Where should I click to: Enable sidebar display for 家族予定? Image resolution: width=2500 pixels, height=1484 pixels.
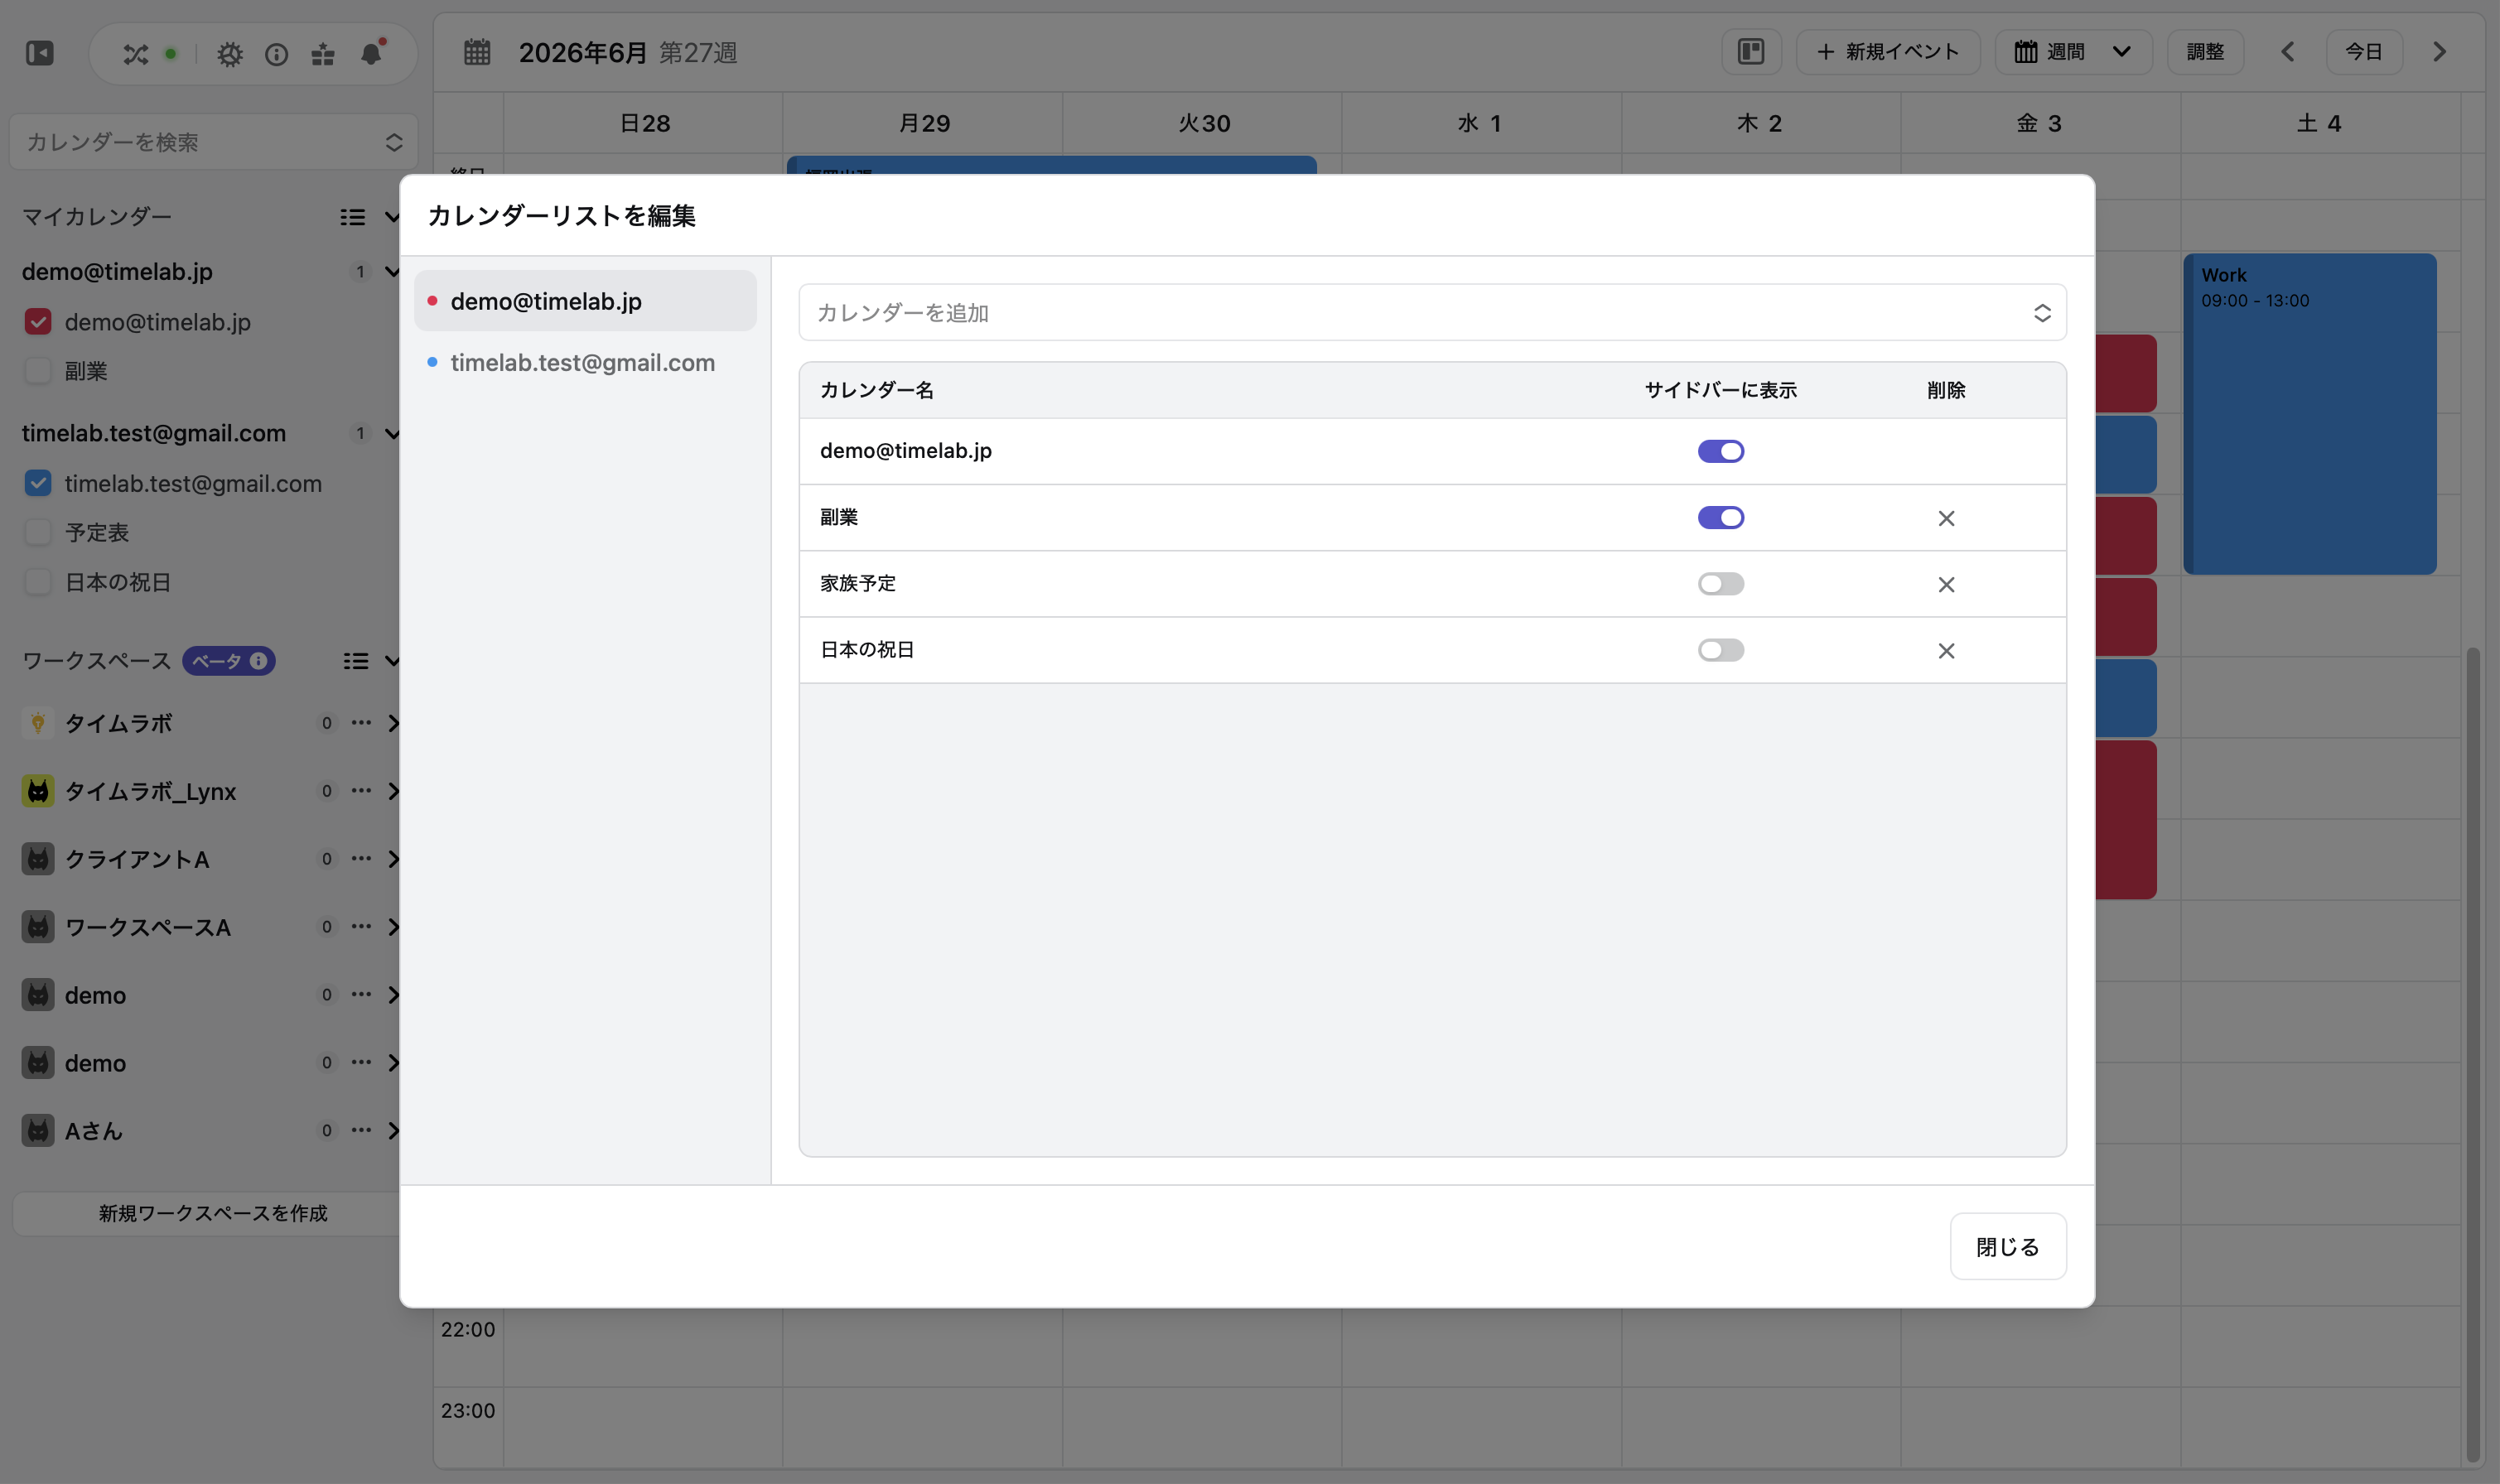1720,584
